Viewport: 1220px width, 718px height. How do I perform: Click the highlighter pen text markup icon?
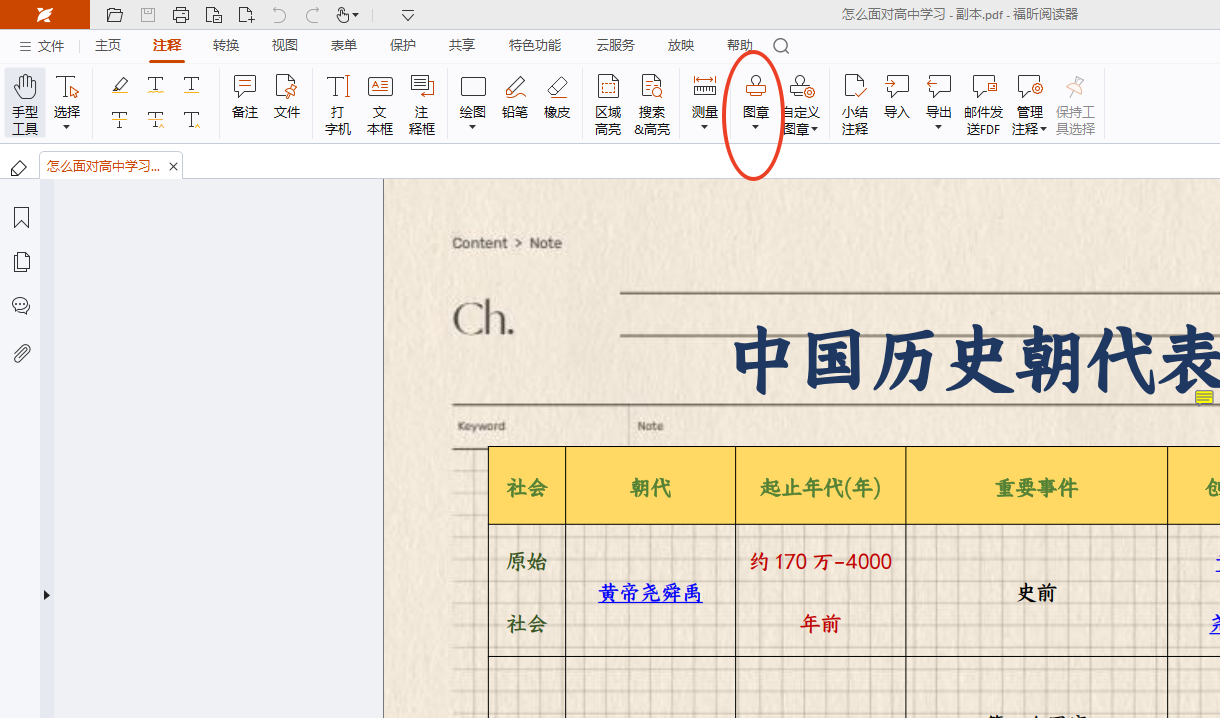click(x=120, y=85)
